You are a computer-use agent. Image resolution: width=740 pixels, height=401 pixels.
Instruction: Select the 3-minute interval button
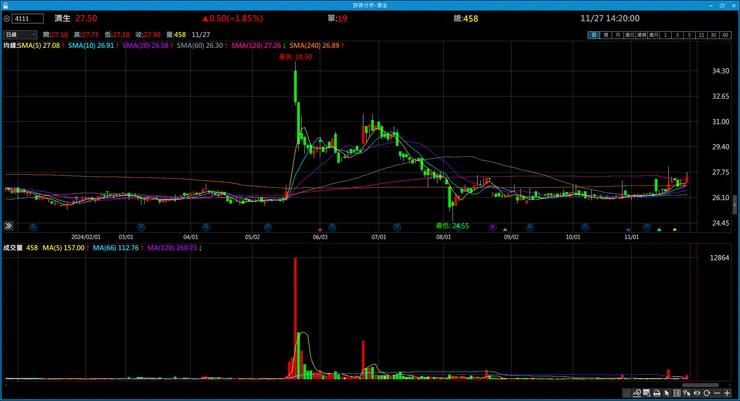677,35
